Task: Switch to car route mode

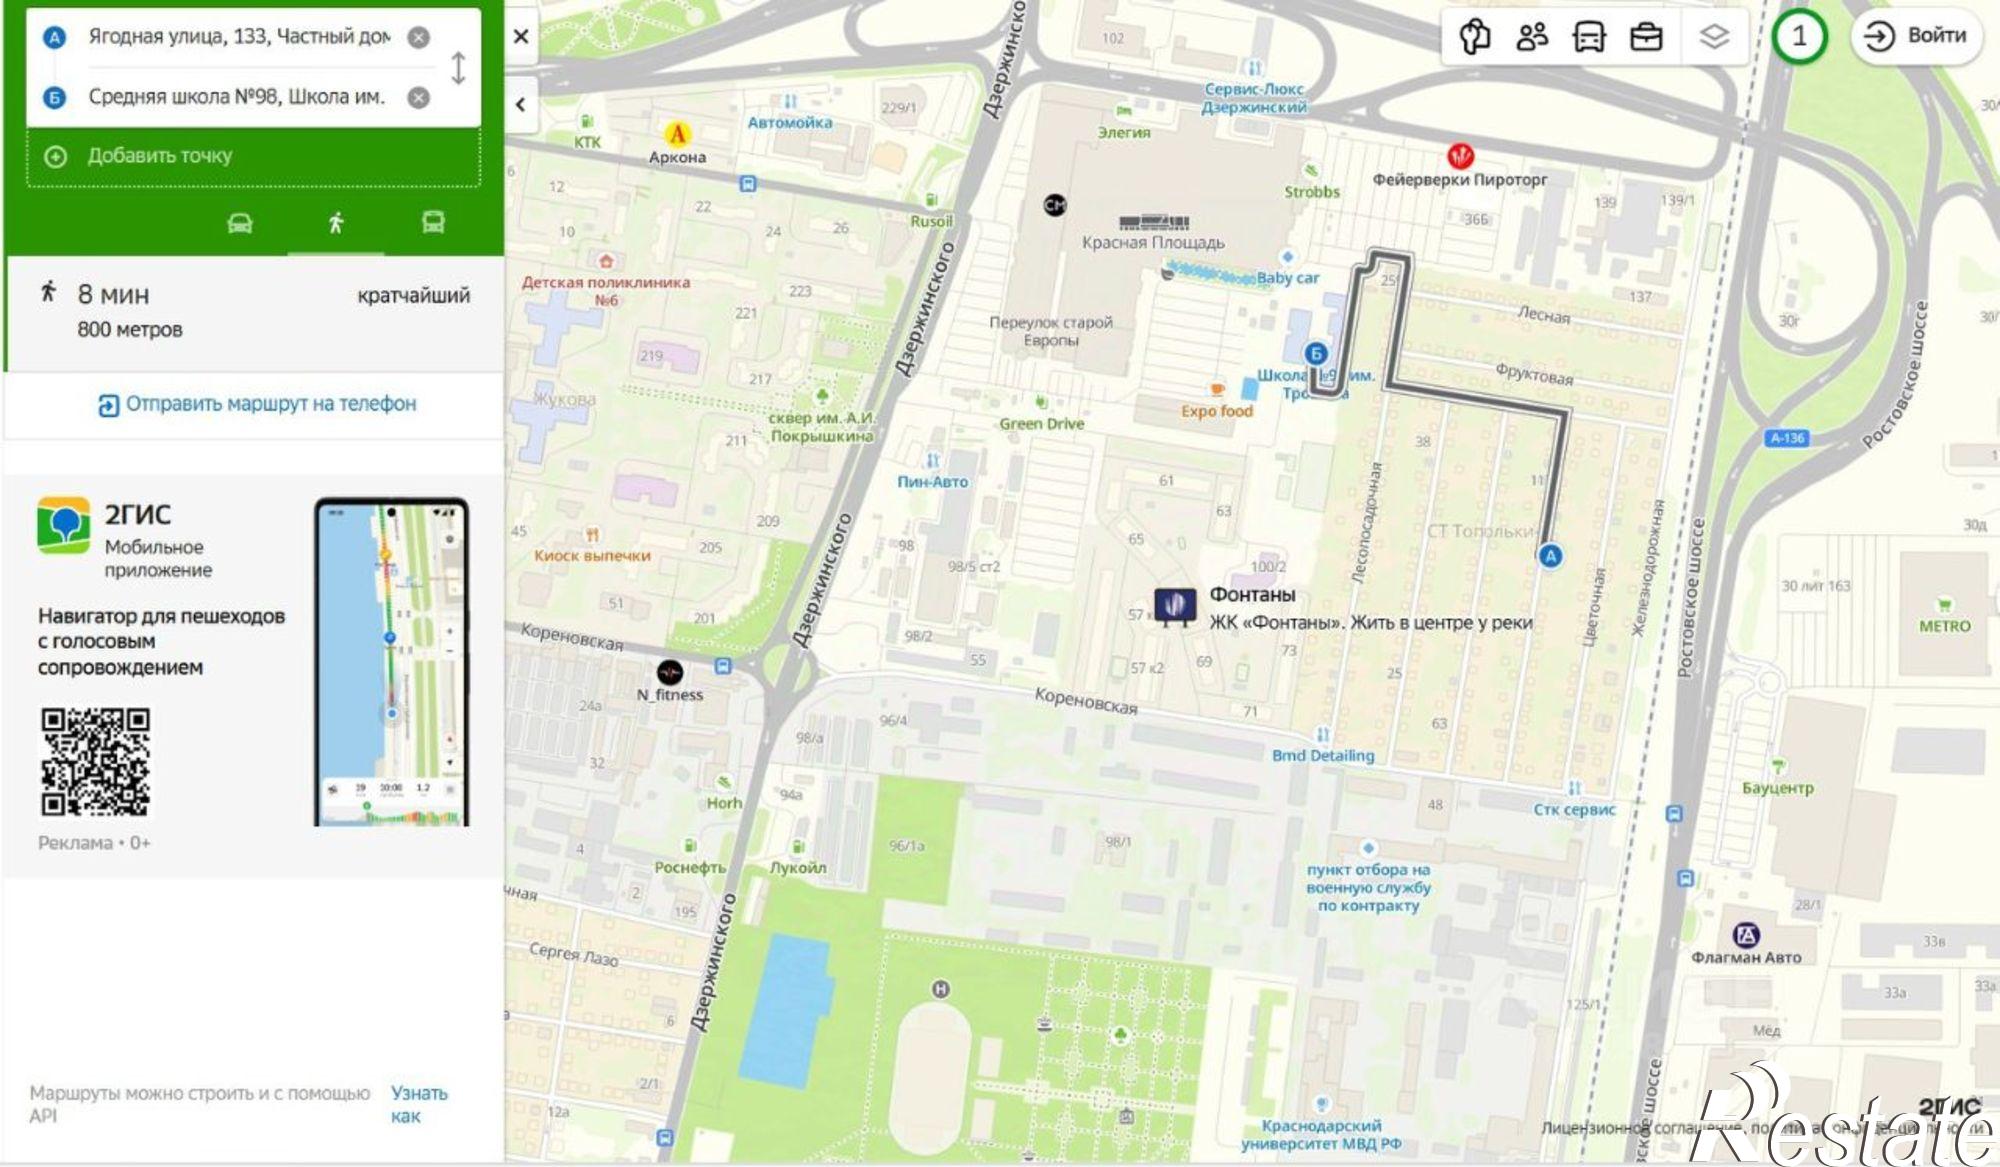Action: point(240,222)
